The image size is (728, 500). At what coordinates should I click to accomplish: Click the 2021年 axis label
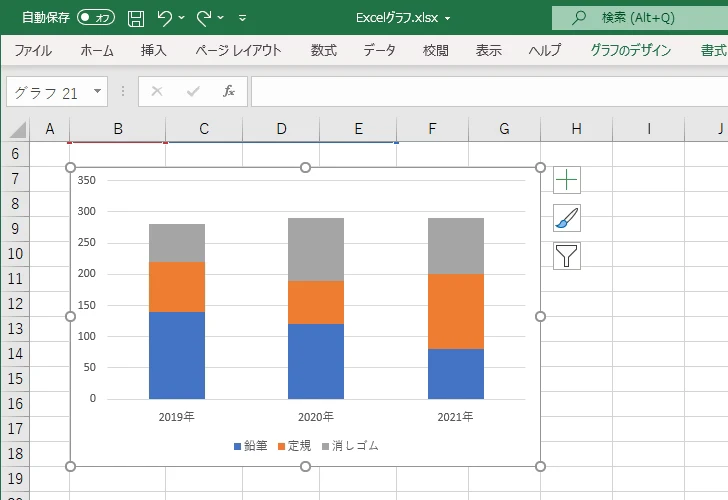(455, 417)
